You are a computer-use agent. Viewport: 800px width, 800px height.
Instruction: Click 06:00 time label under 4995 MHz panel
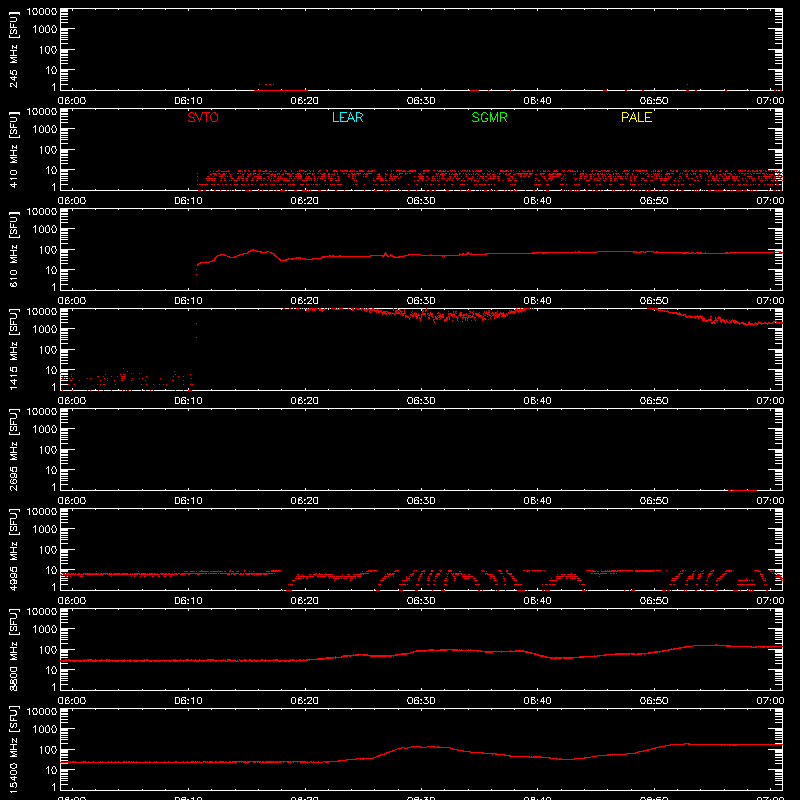[x=72, y=601]
